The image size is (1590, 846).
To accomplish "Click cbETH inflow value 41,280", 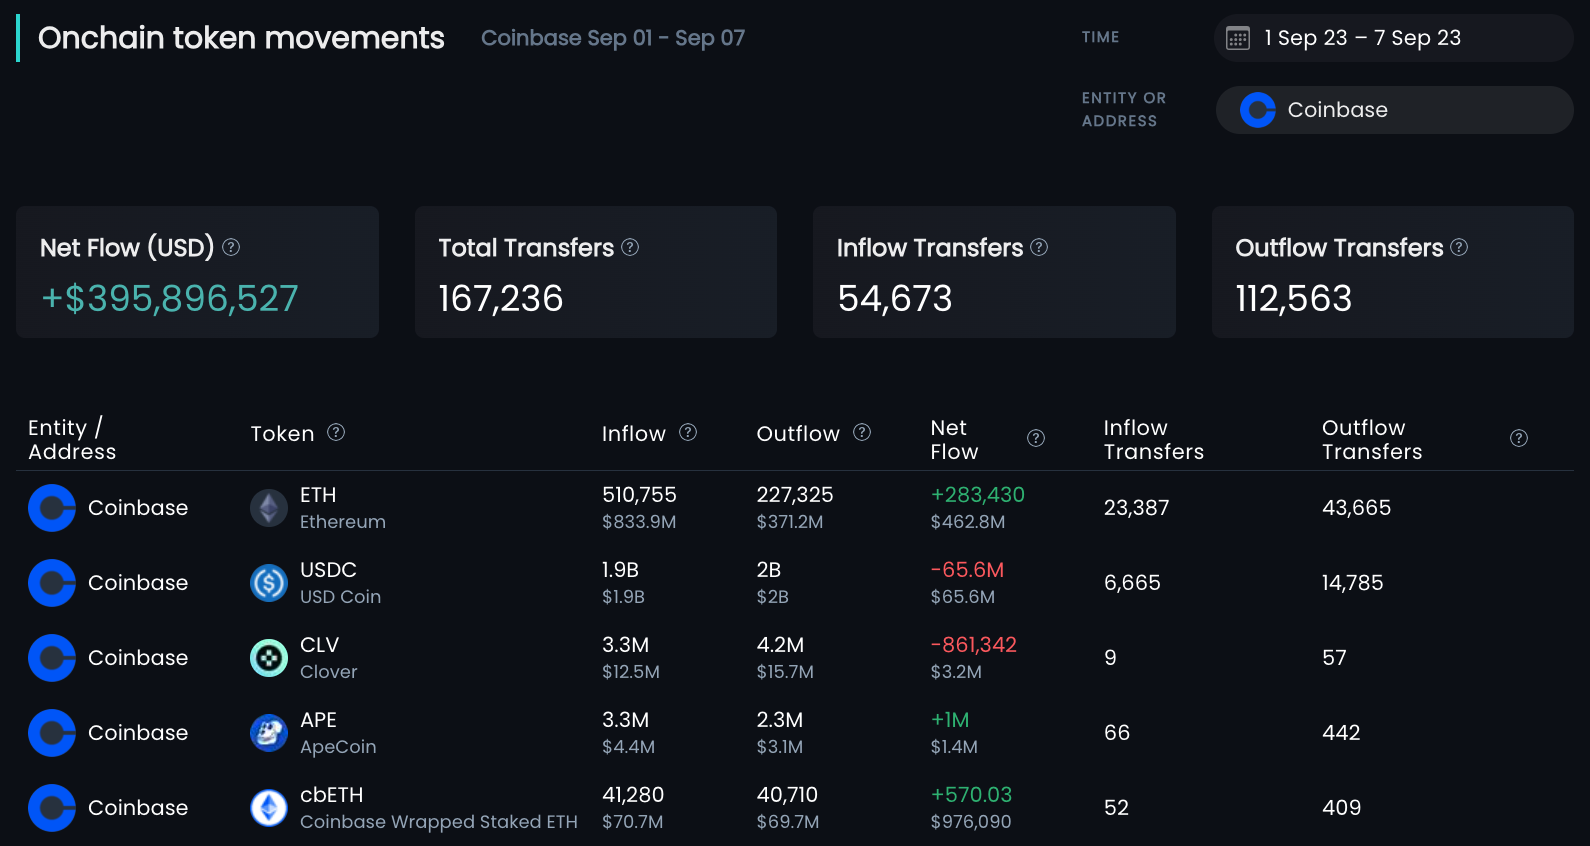I will 633,795.
